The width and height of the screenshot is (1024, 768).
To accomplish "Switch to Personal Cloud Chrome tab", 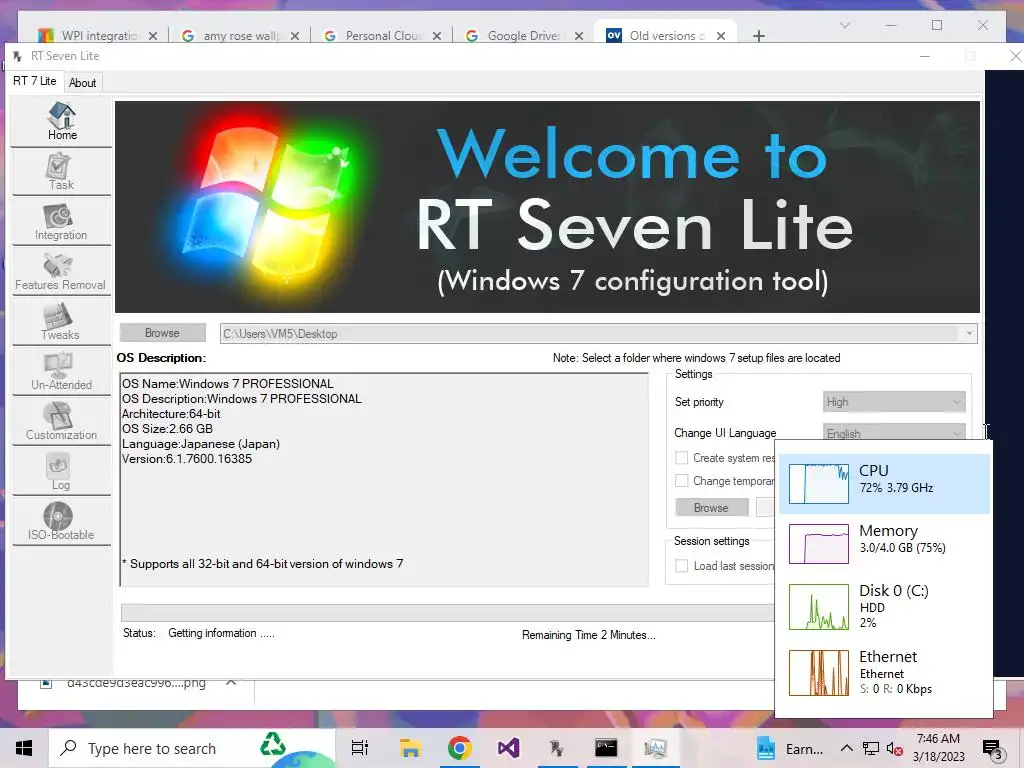I will tap(383, 35).
